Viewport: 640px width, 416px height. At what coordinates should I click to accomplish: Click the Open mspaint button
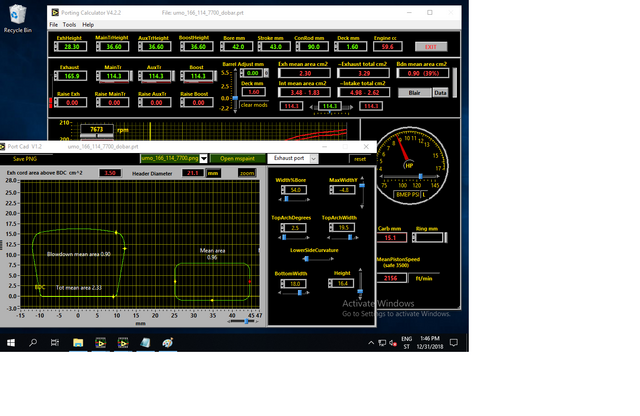238,158
